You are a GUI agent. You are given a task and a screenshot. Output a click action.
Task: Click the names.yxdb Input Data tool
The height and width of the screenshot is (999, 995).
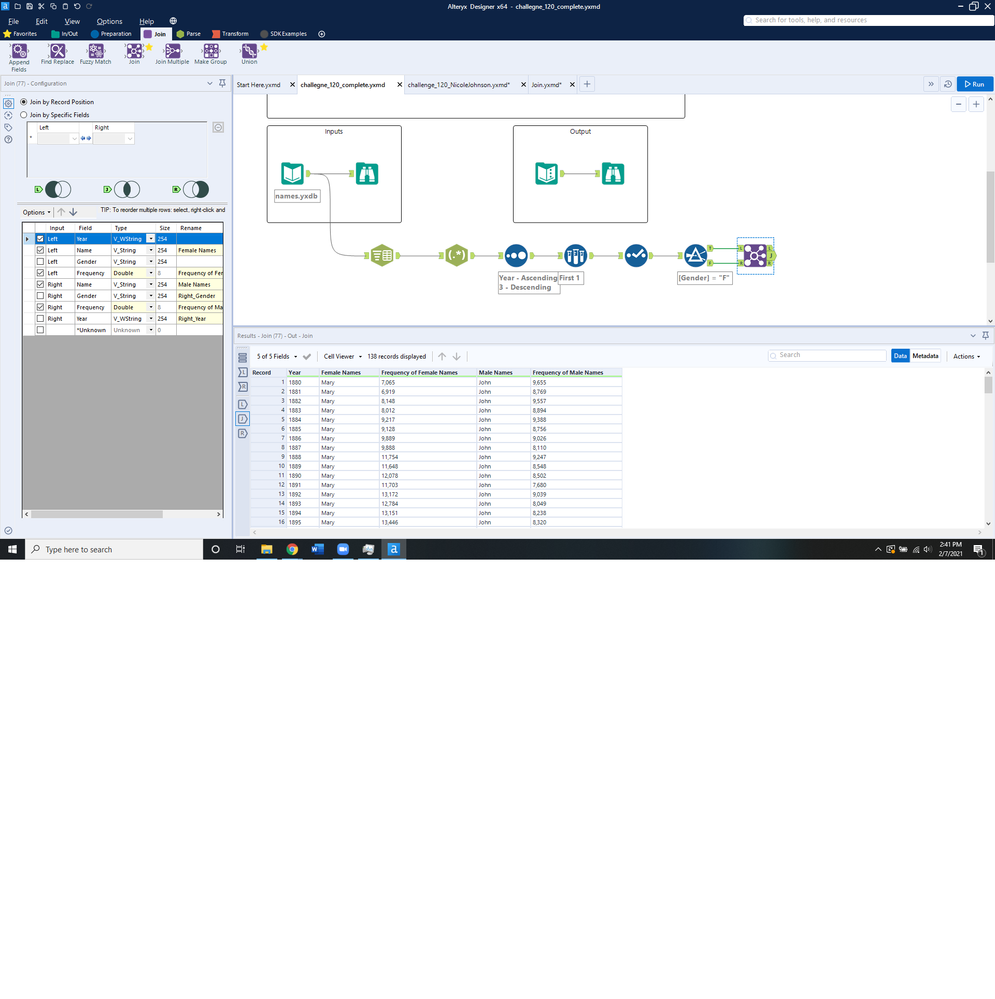coord(292,173)
